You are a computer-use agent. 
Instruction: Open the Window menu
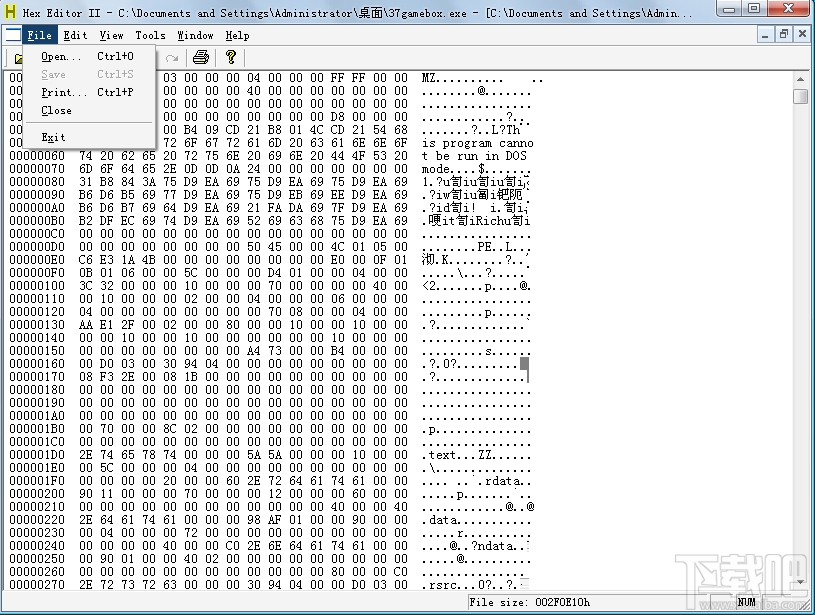(194, 35)
